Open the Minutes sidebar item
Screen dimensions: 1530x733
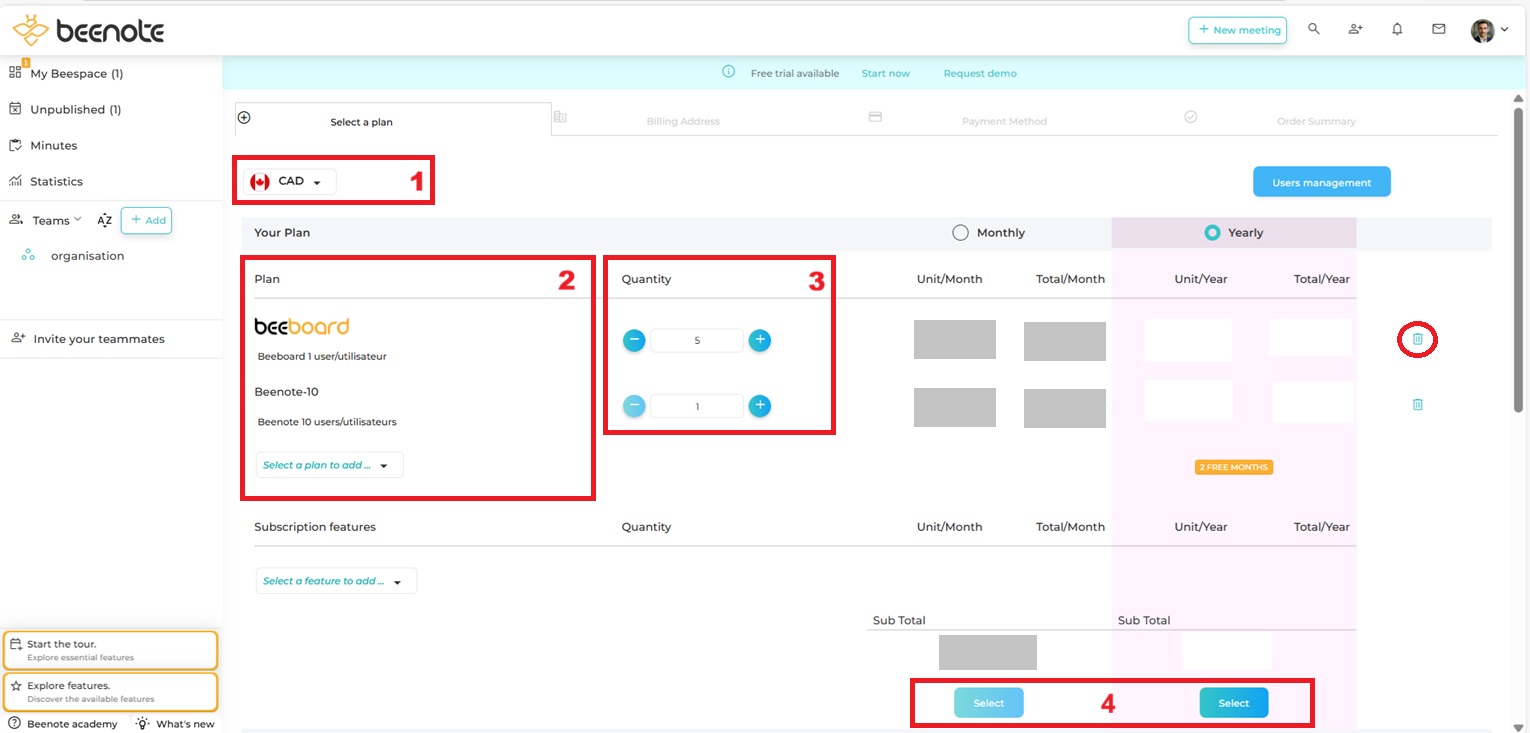point(53,146)
